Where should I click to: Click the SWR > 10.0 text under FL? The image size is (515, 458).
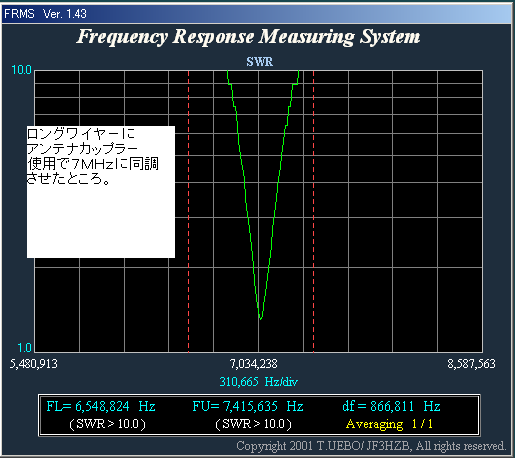click(x=107, y=424)
